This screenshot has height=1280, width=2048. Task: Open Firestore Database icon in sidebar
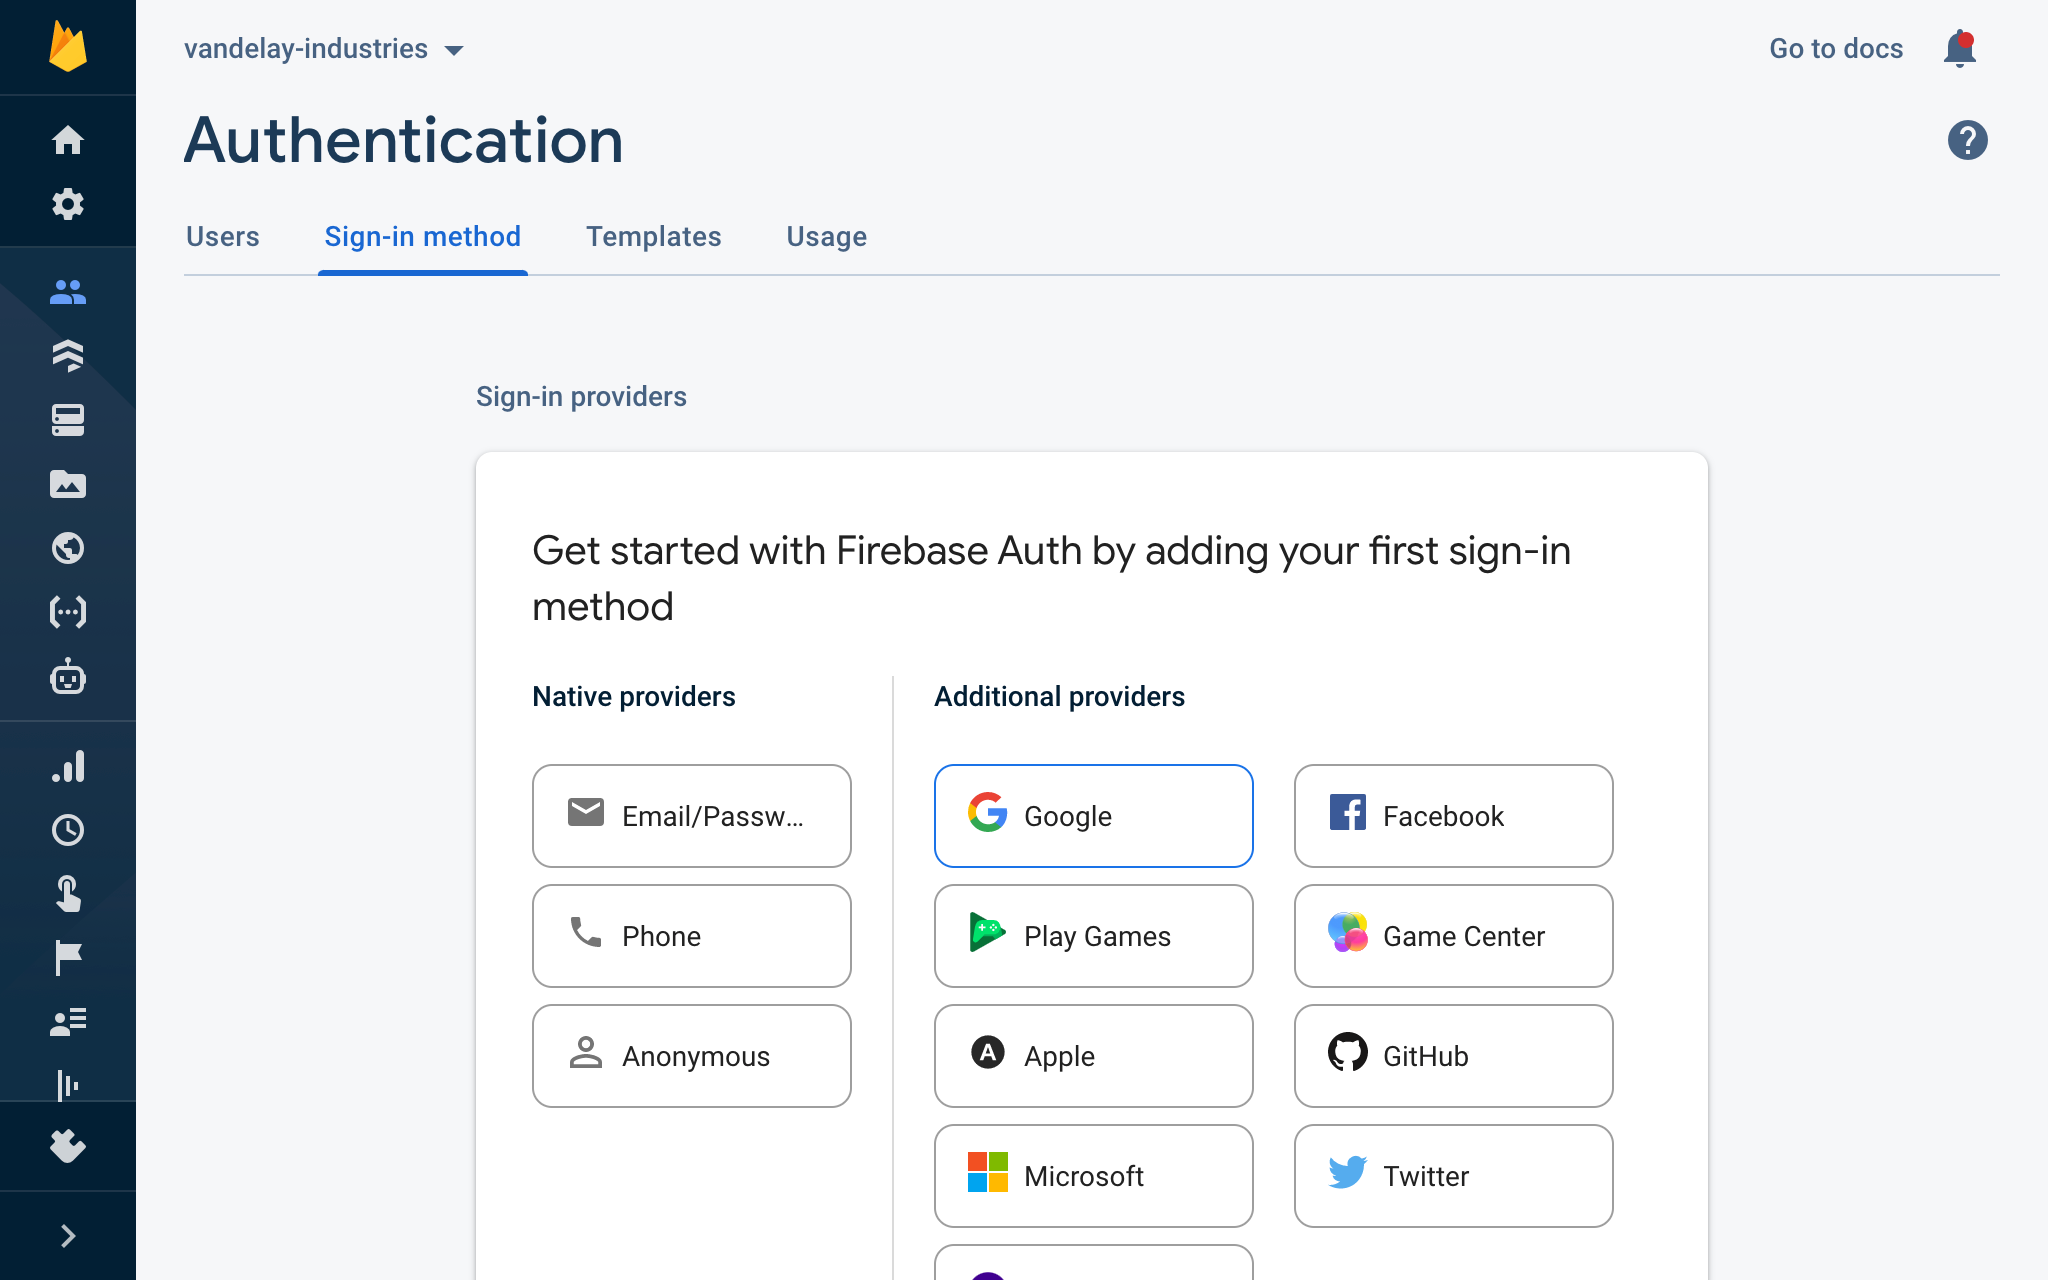68,356
